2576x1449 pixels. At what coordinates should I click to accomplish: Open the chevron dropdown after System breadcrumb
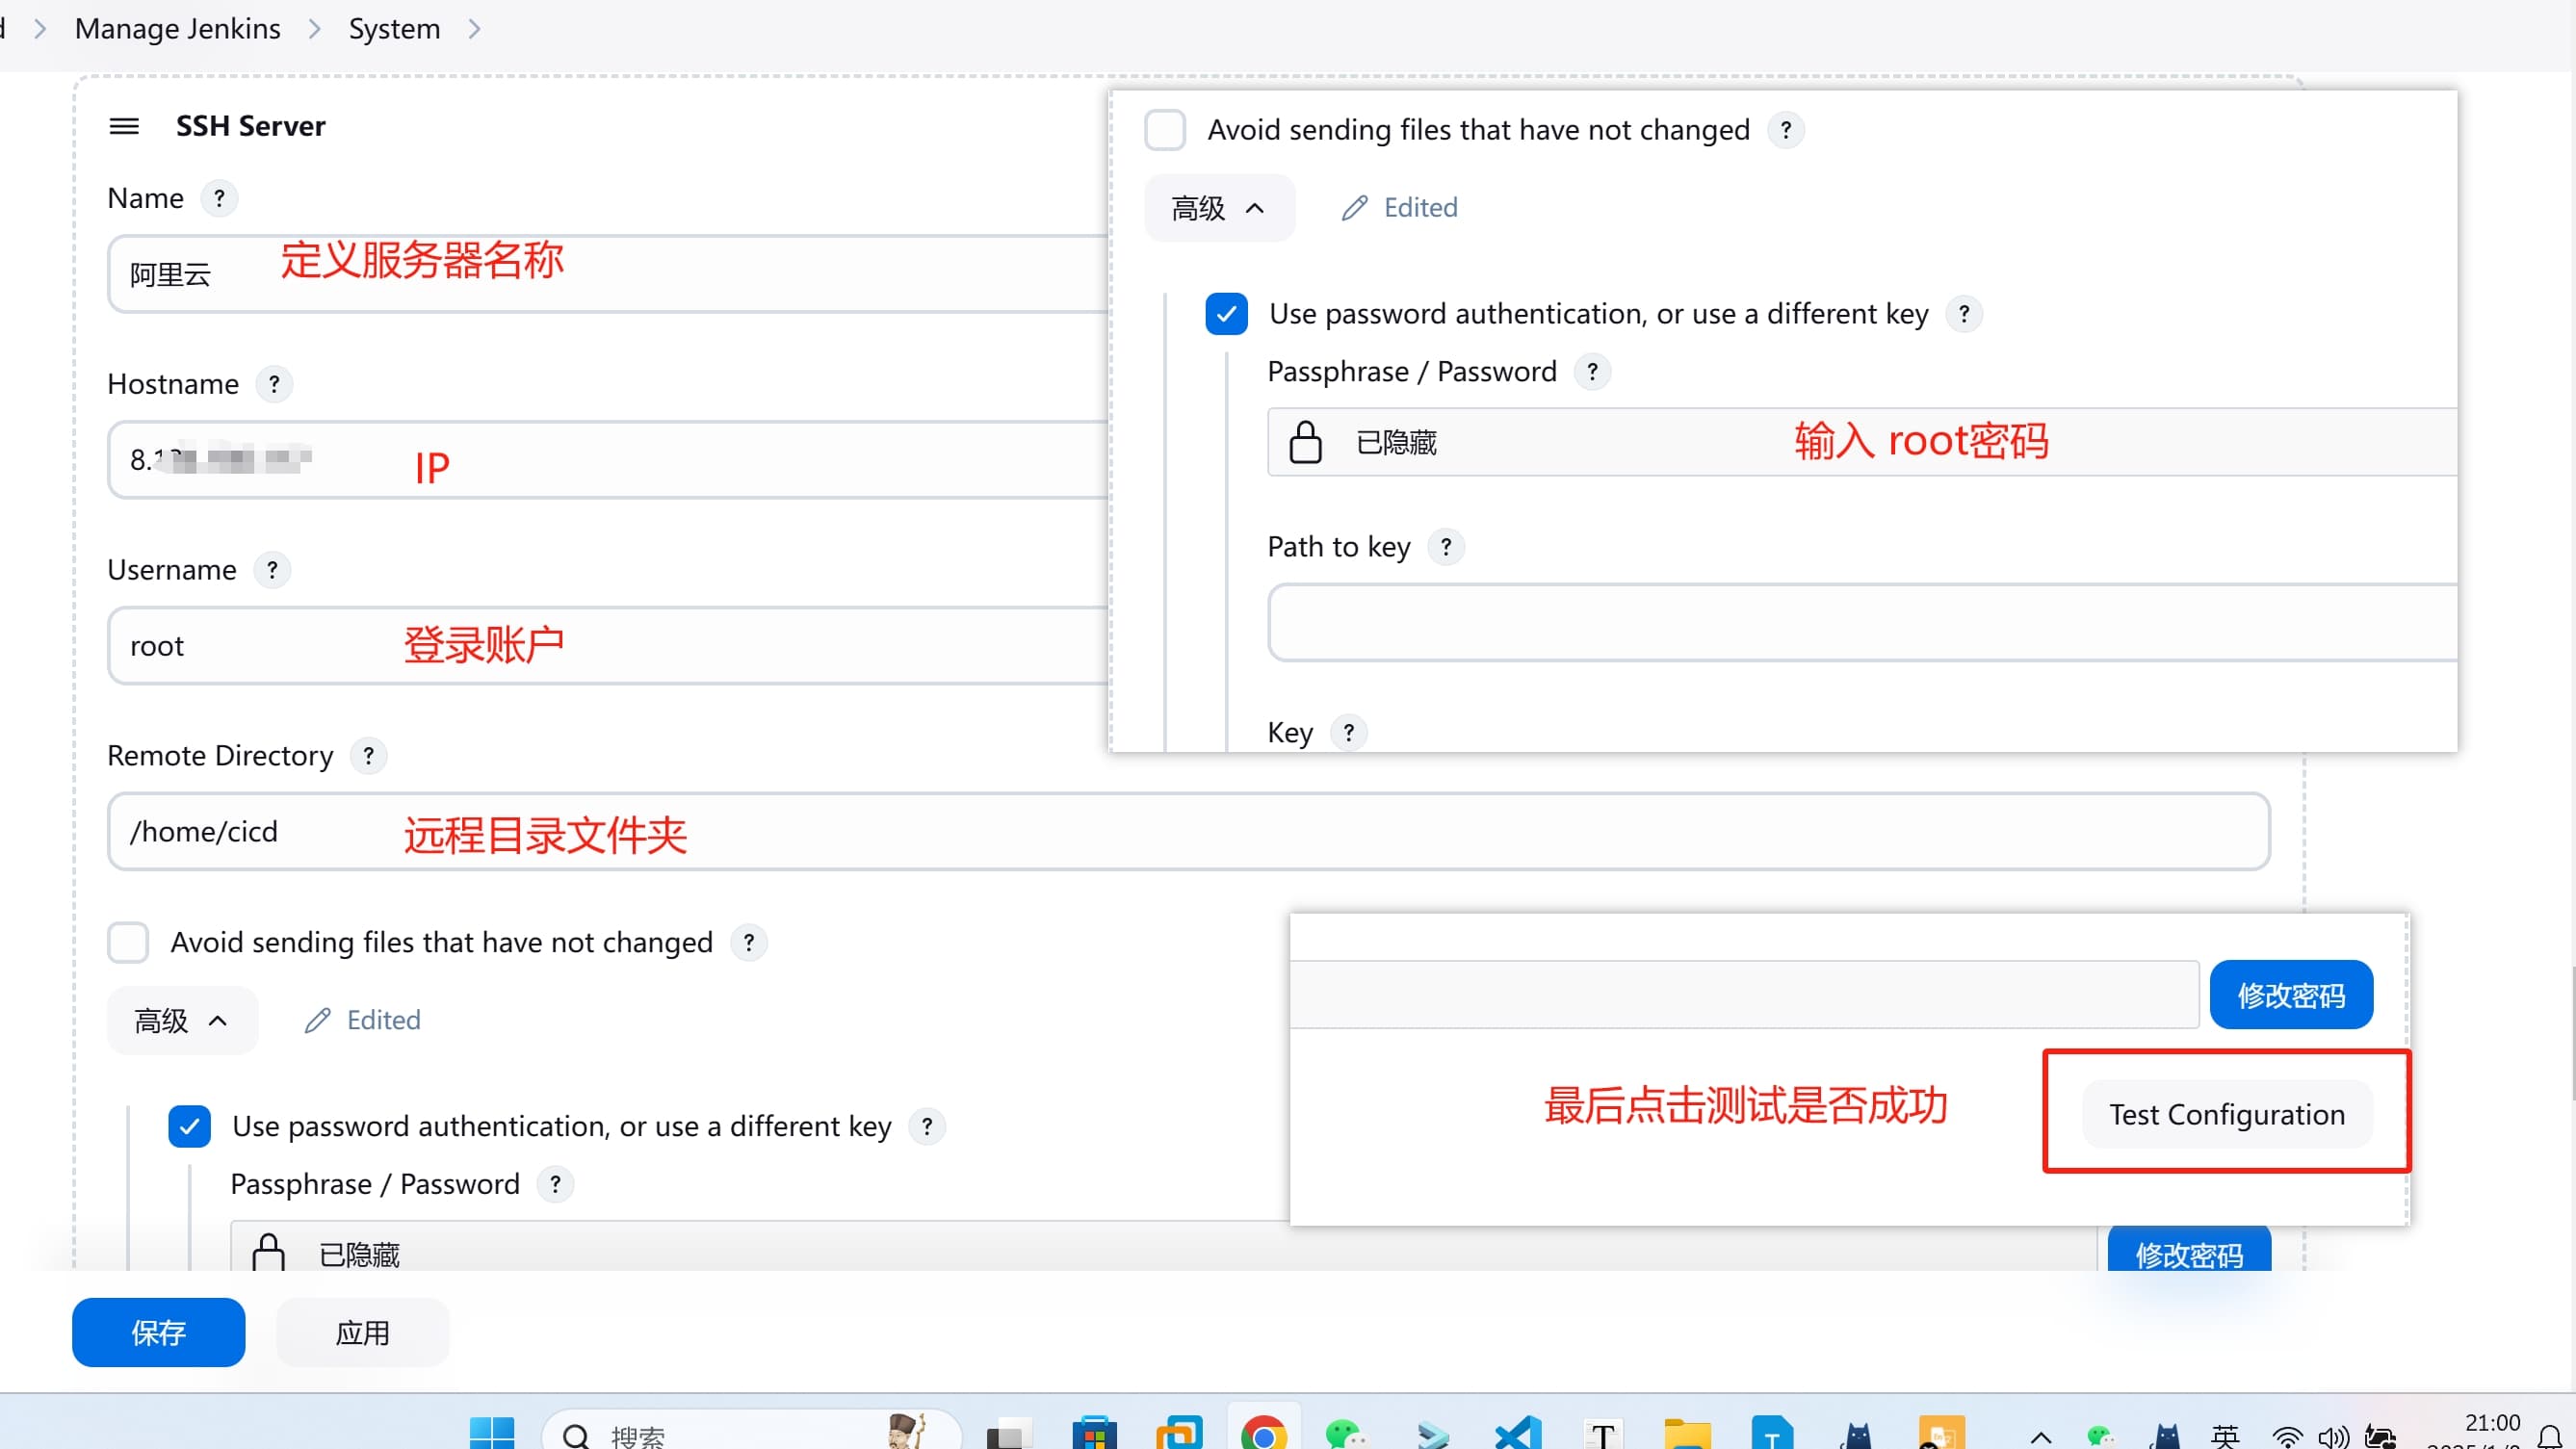click(x=474, y=29)
